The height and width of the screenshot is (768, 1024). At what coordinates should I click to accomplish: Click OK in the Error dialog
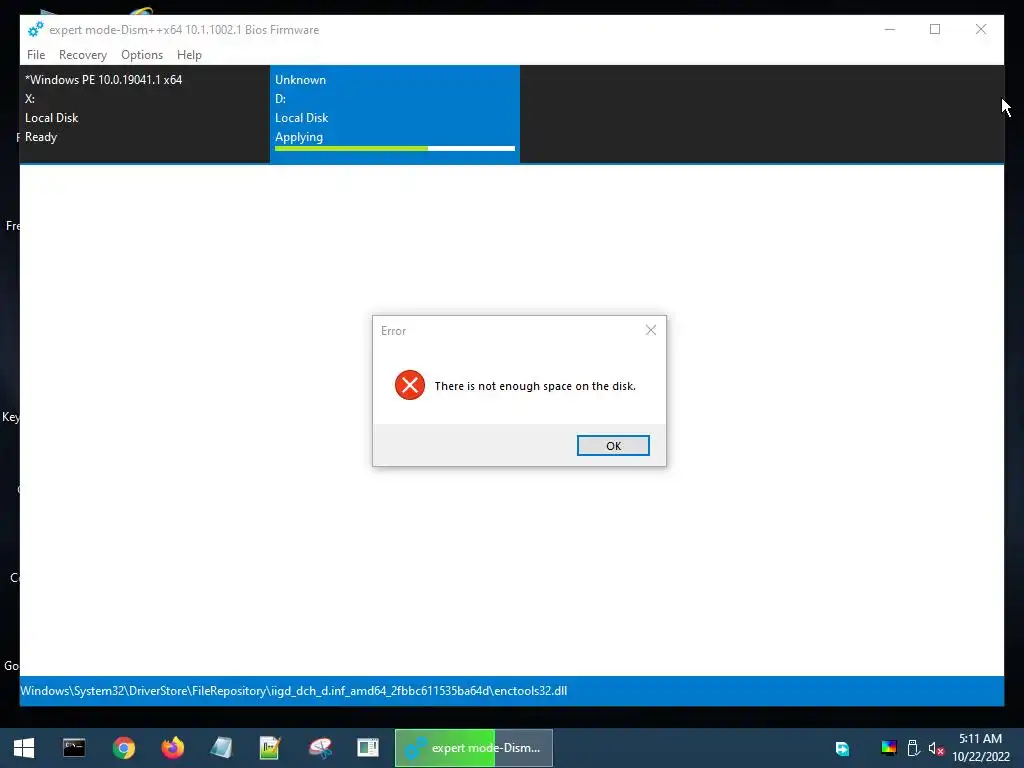(x=613, y=445)
